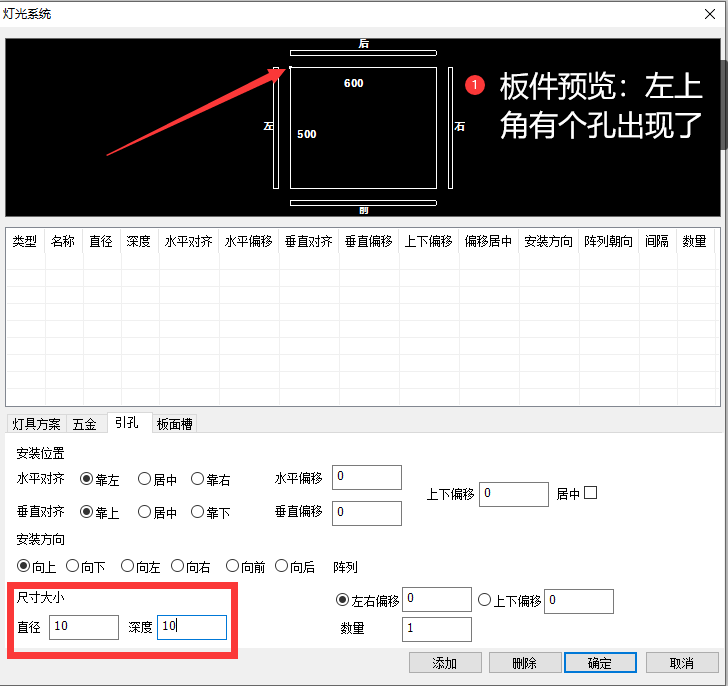Click the 类型 column header

(x=25, y=241)
